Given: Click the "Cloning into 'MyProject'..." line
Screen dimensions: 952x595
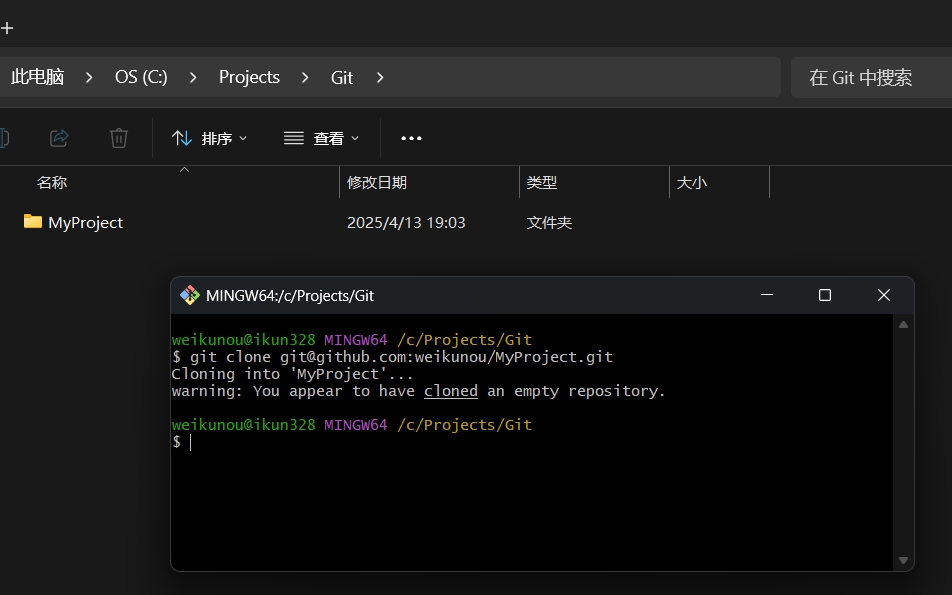Looking at the screenshot, I should pos(293,374).
